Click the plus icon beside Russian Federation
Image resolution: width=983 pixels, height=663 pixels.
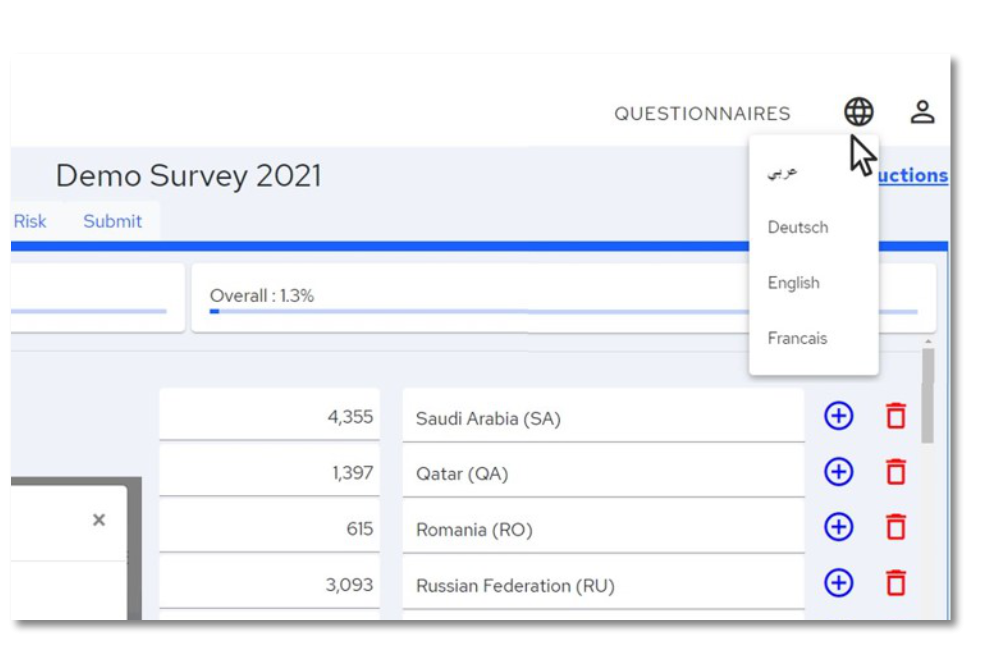click(x=838, y=583)
